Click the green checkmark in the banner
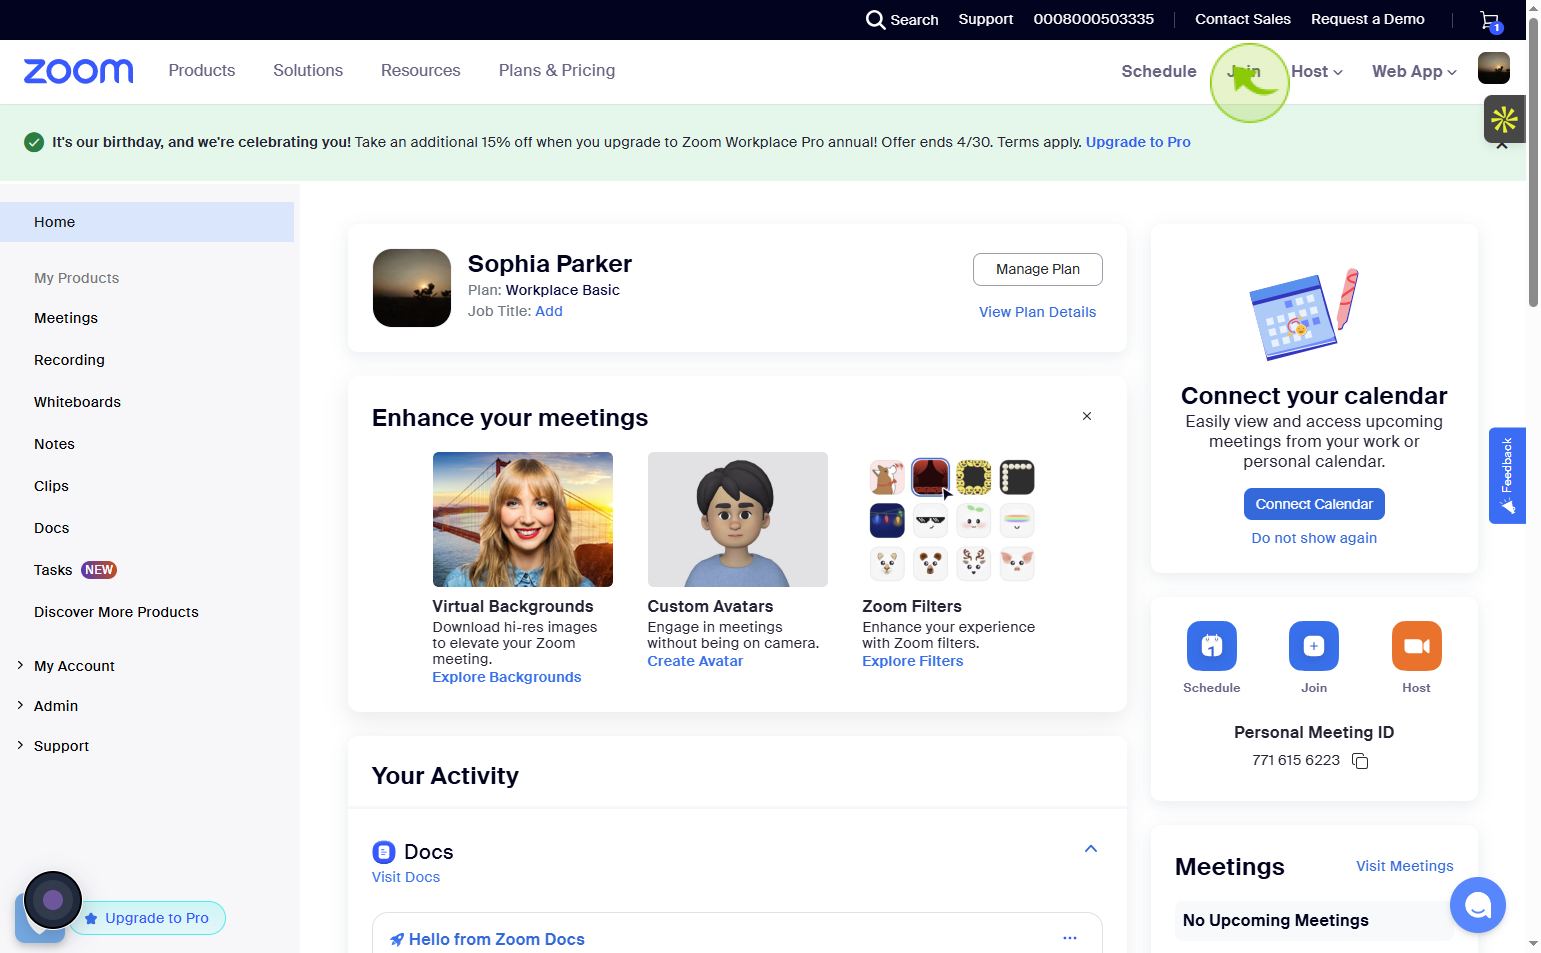Screen dimensions: 1541x953 point(34,142)
